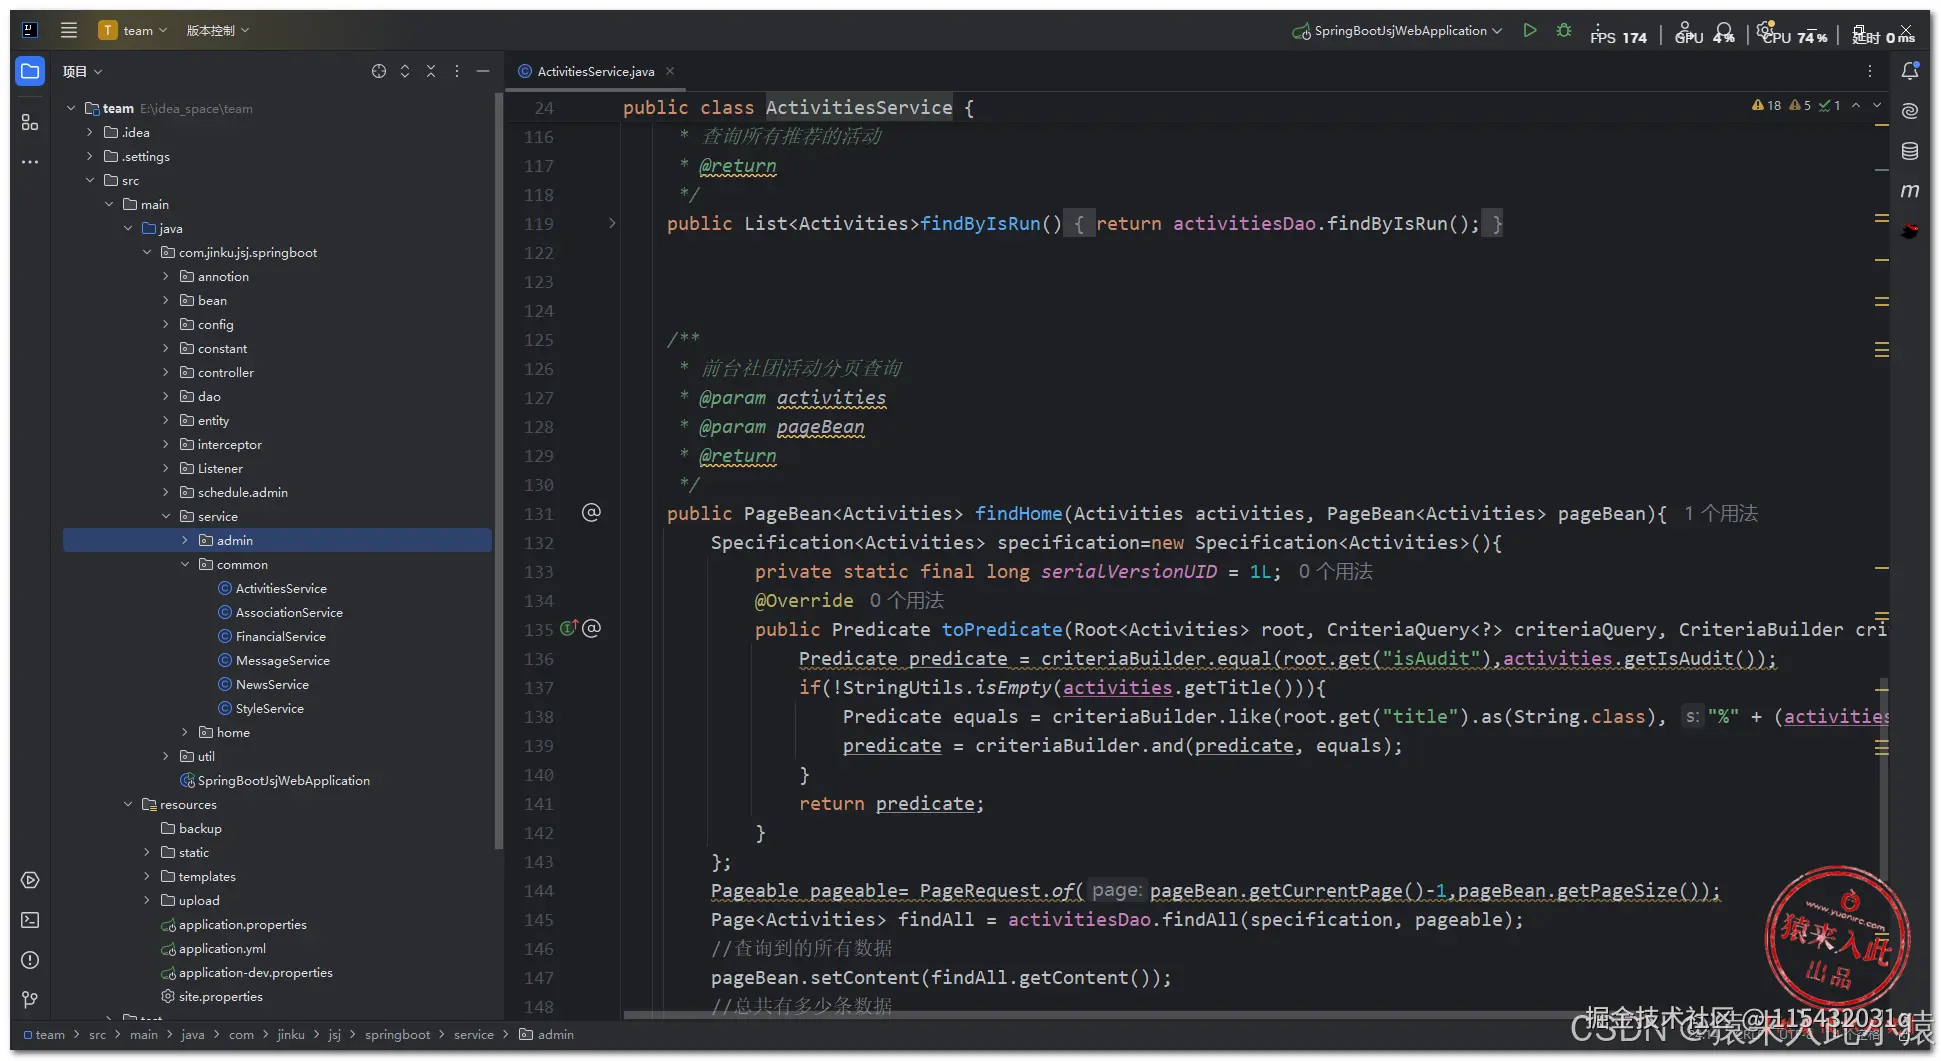Click the team root breadcrumb
This screenshot has height=1061, width=1941.
43,1034
